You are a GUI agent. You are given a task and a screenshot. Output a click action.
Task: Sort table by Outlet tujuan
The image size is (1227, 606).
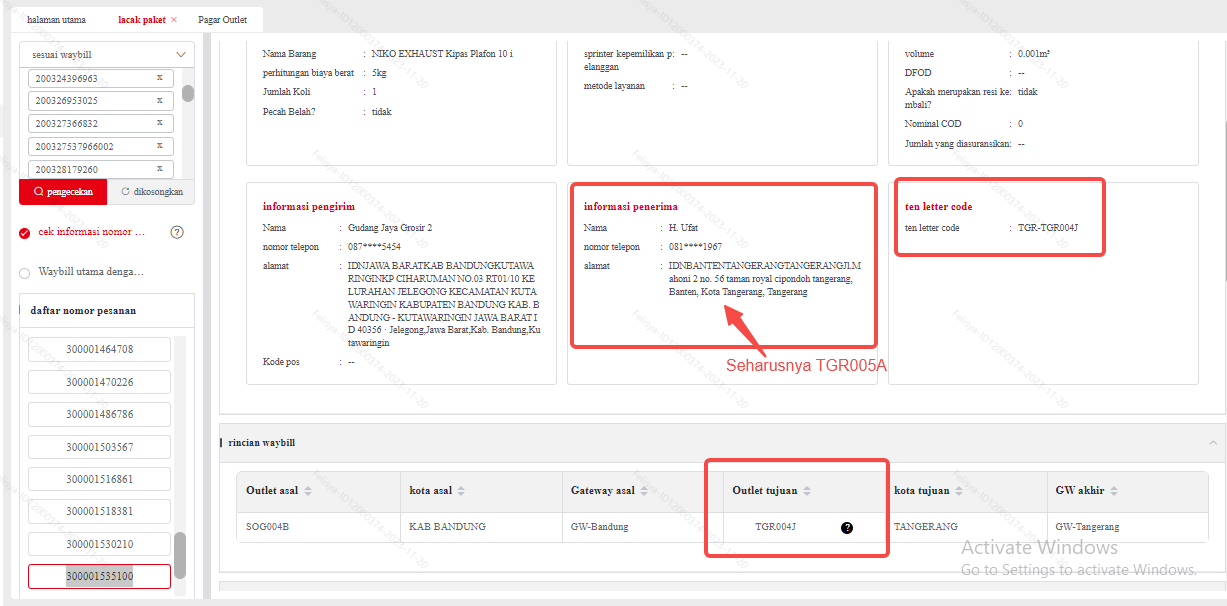click(807, 491)
